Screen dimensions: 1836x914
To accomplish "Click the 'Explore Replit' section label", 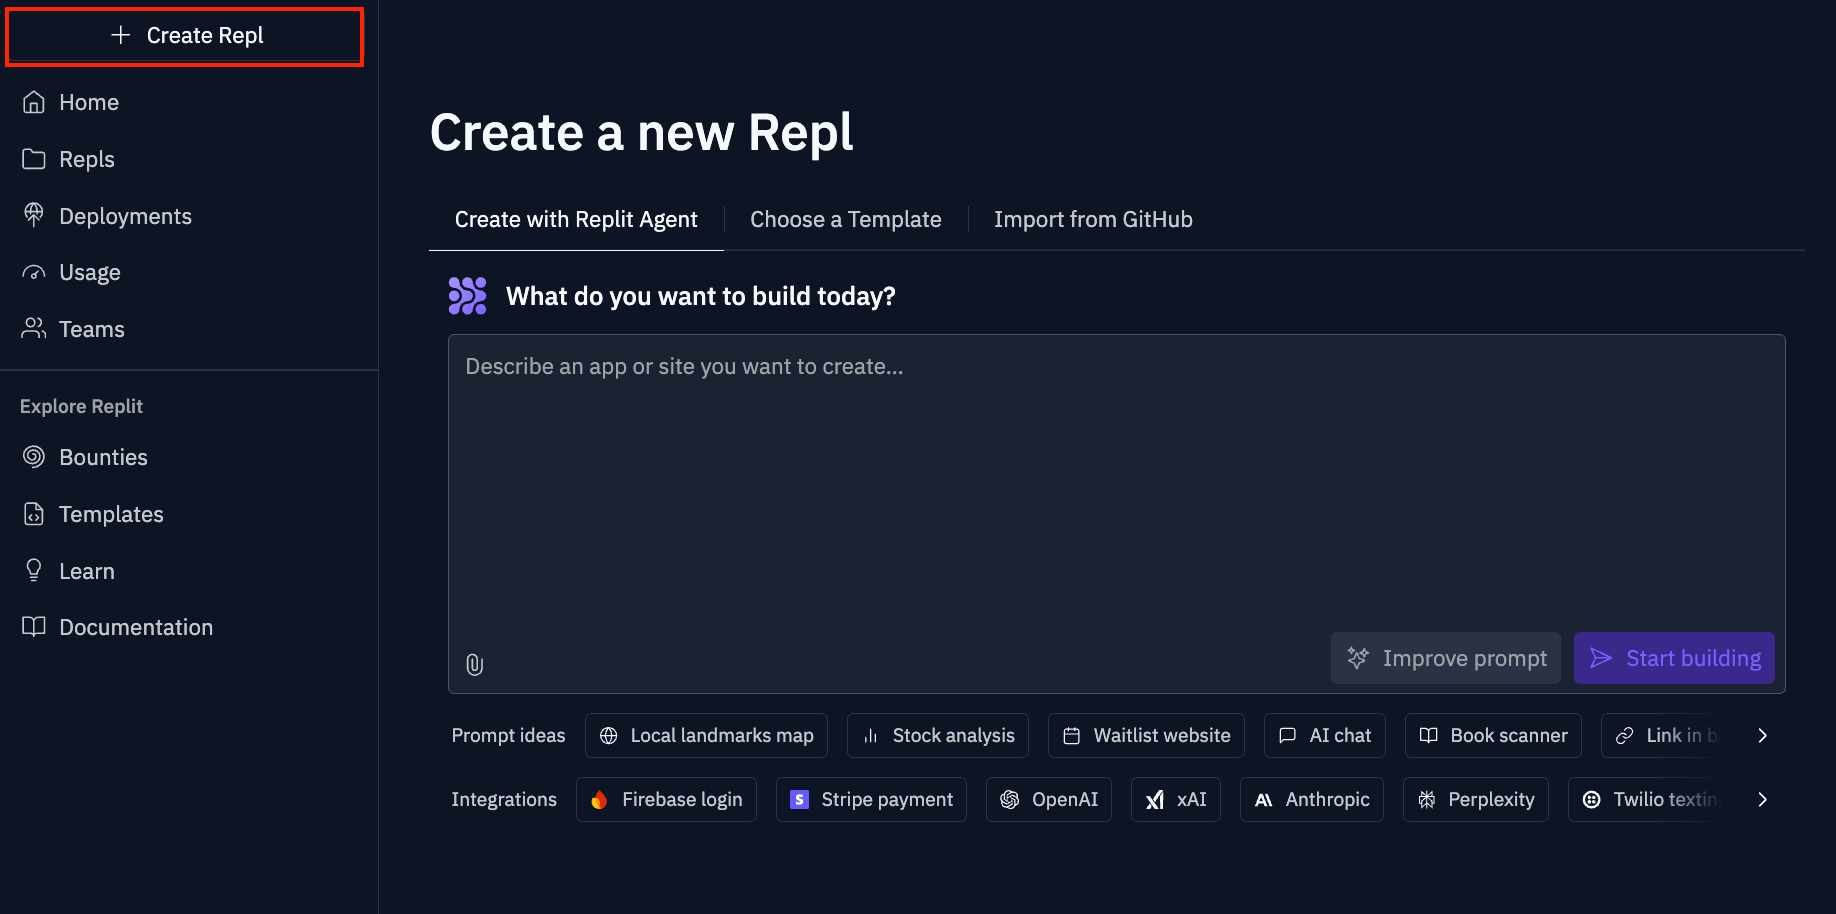I will click(81, 406).
